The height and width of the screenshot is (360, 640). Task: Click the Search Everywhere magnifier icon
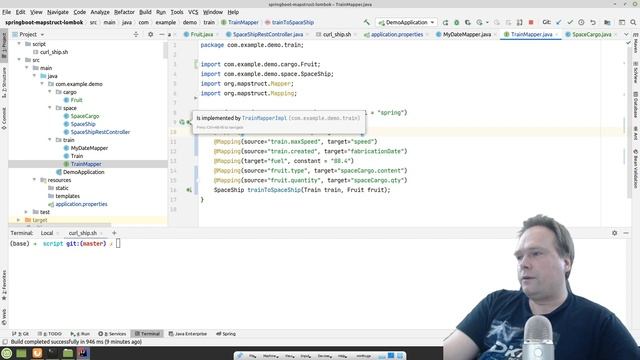point(633,22)
